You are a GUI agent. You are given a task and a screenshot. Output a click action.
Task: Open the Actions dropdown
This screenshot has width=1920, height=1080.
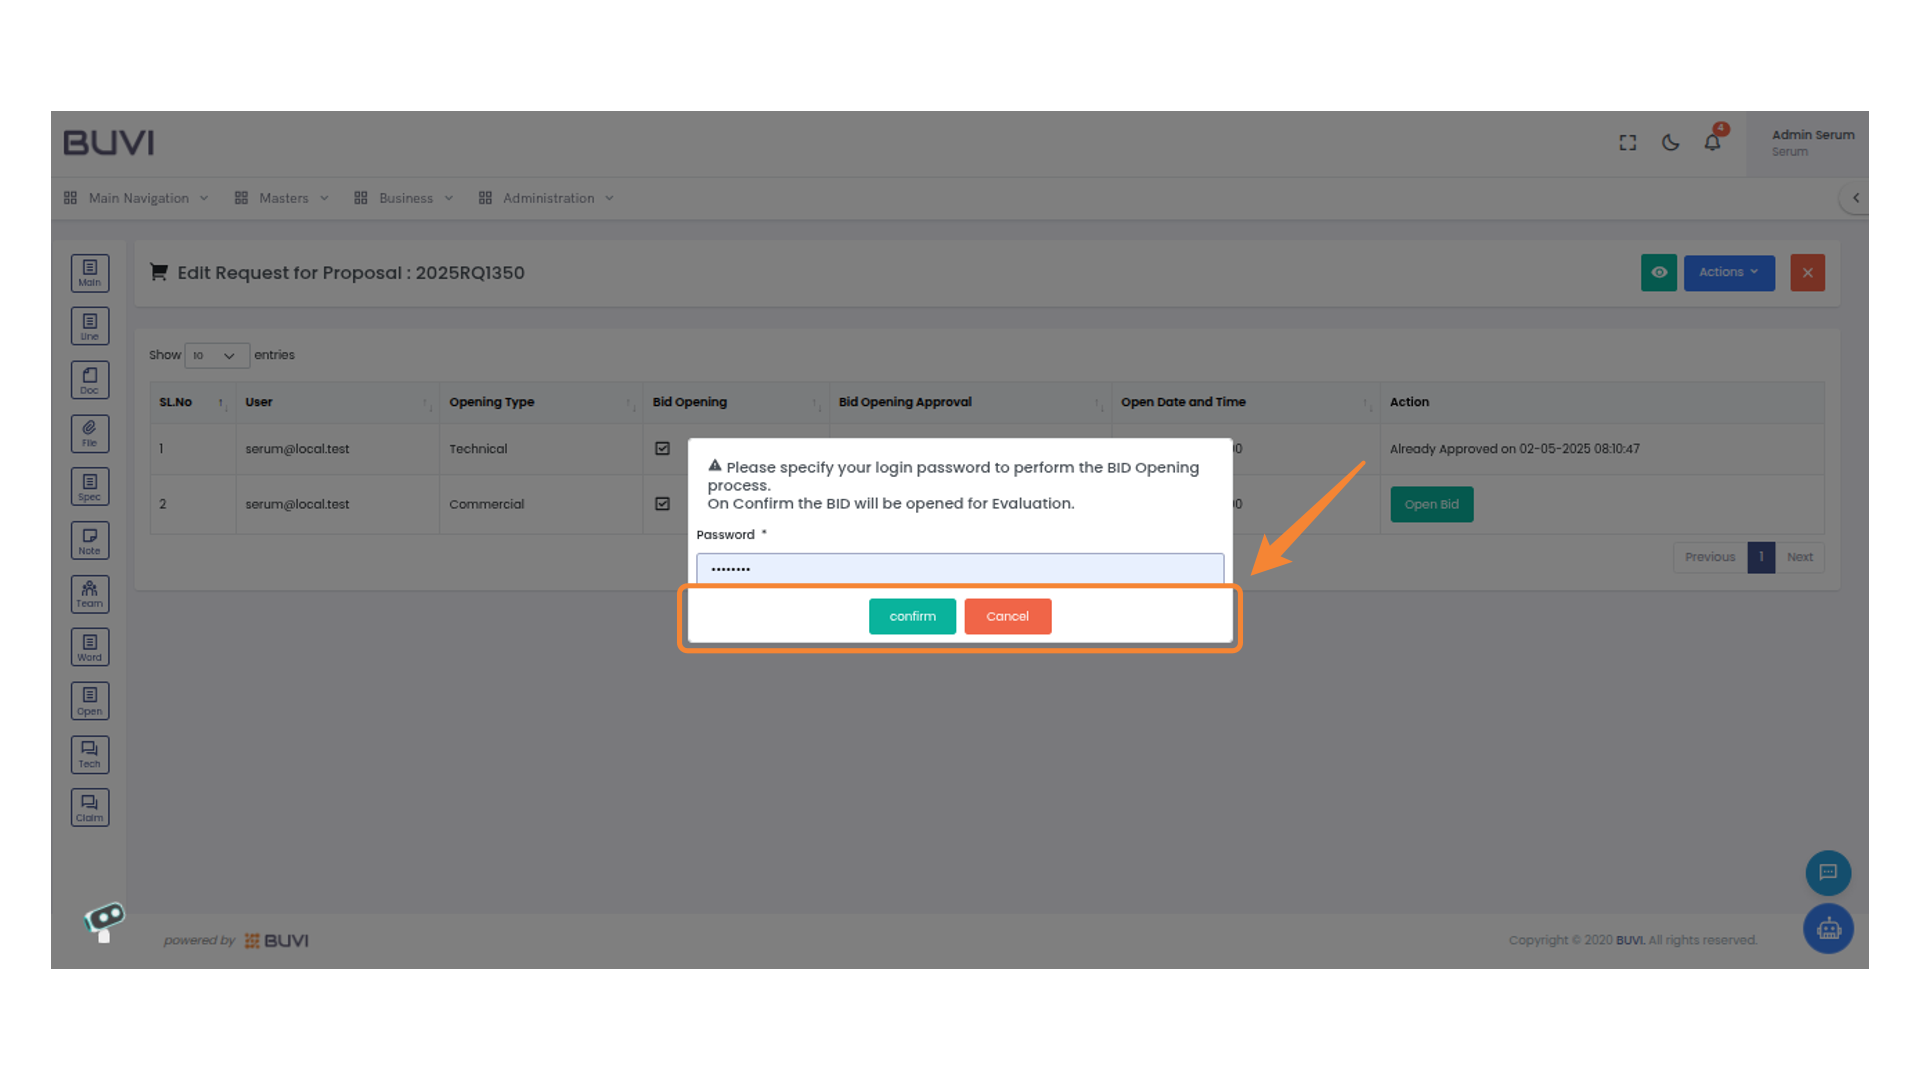pyautogui.click(x=1729, y=272)
